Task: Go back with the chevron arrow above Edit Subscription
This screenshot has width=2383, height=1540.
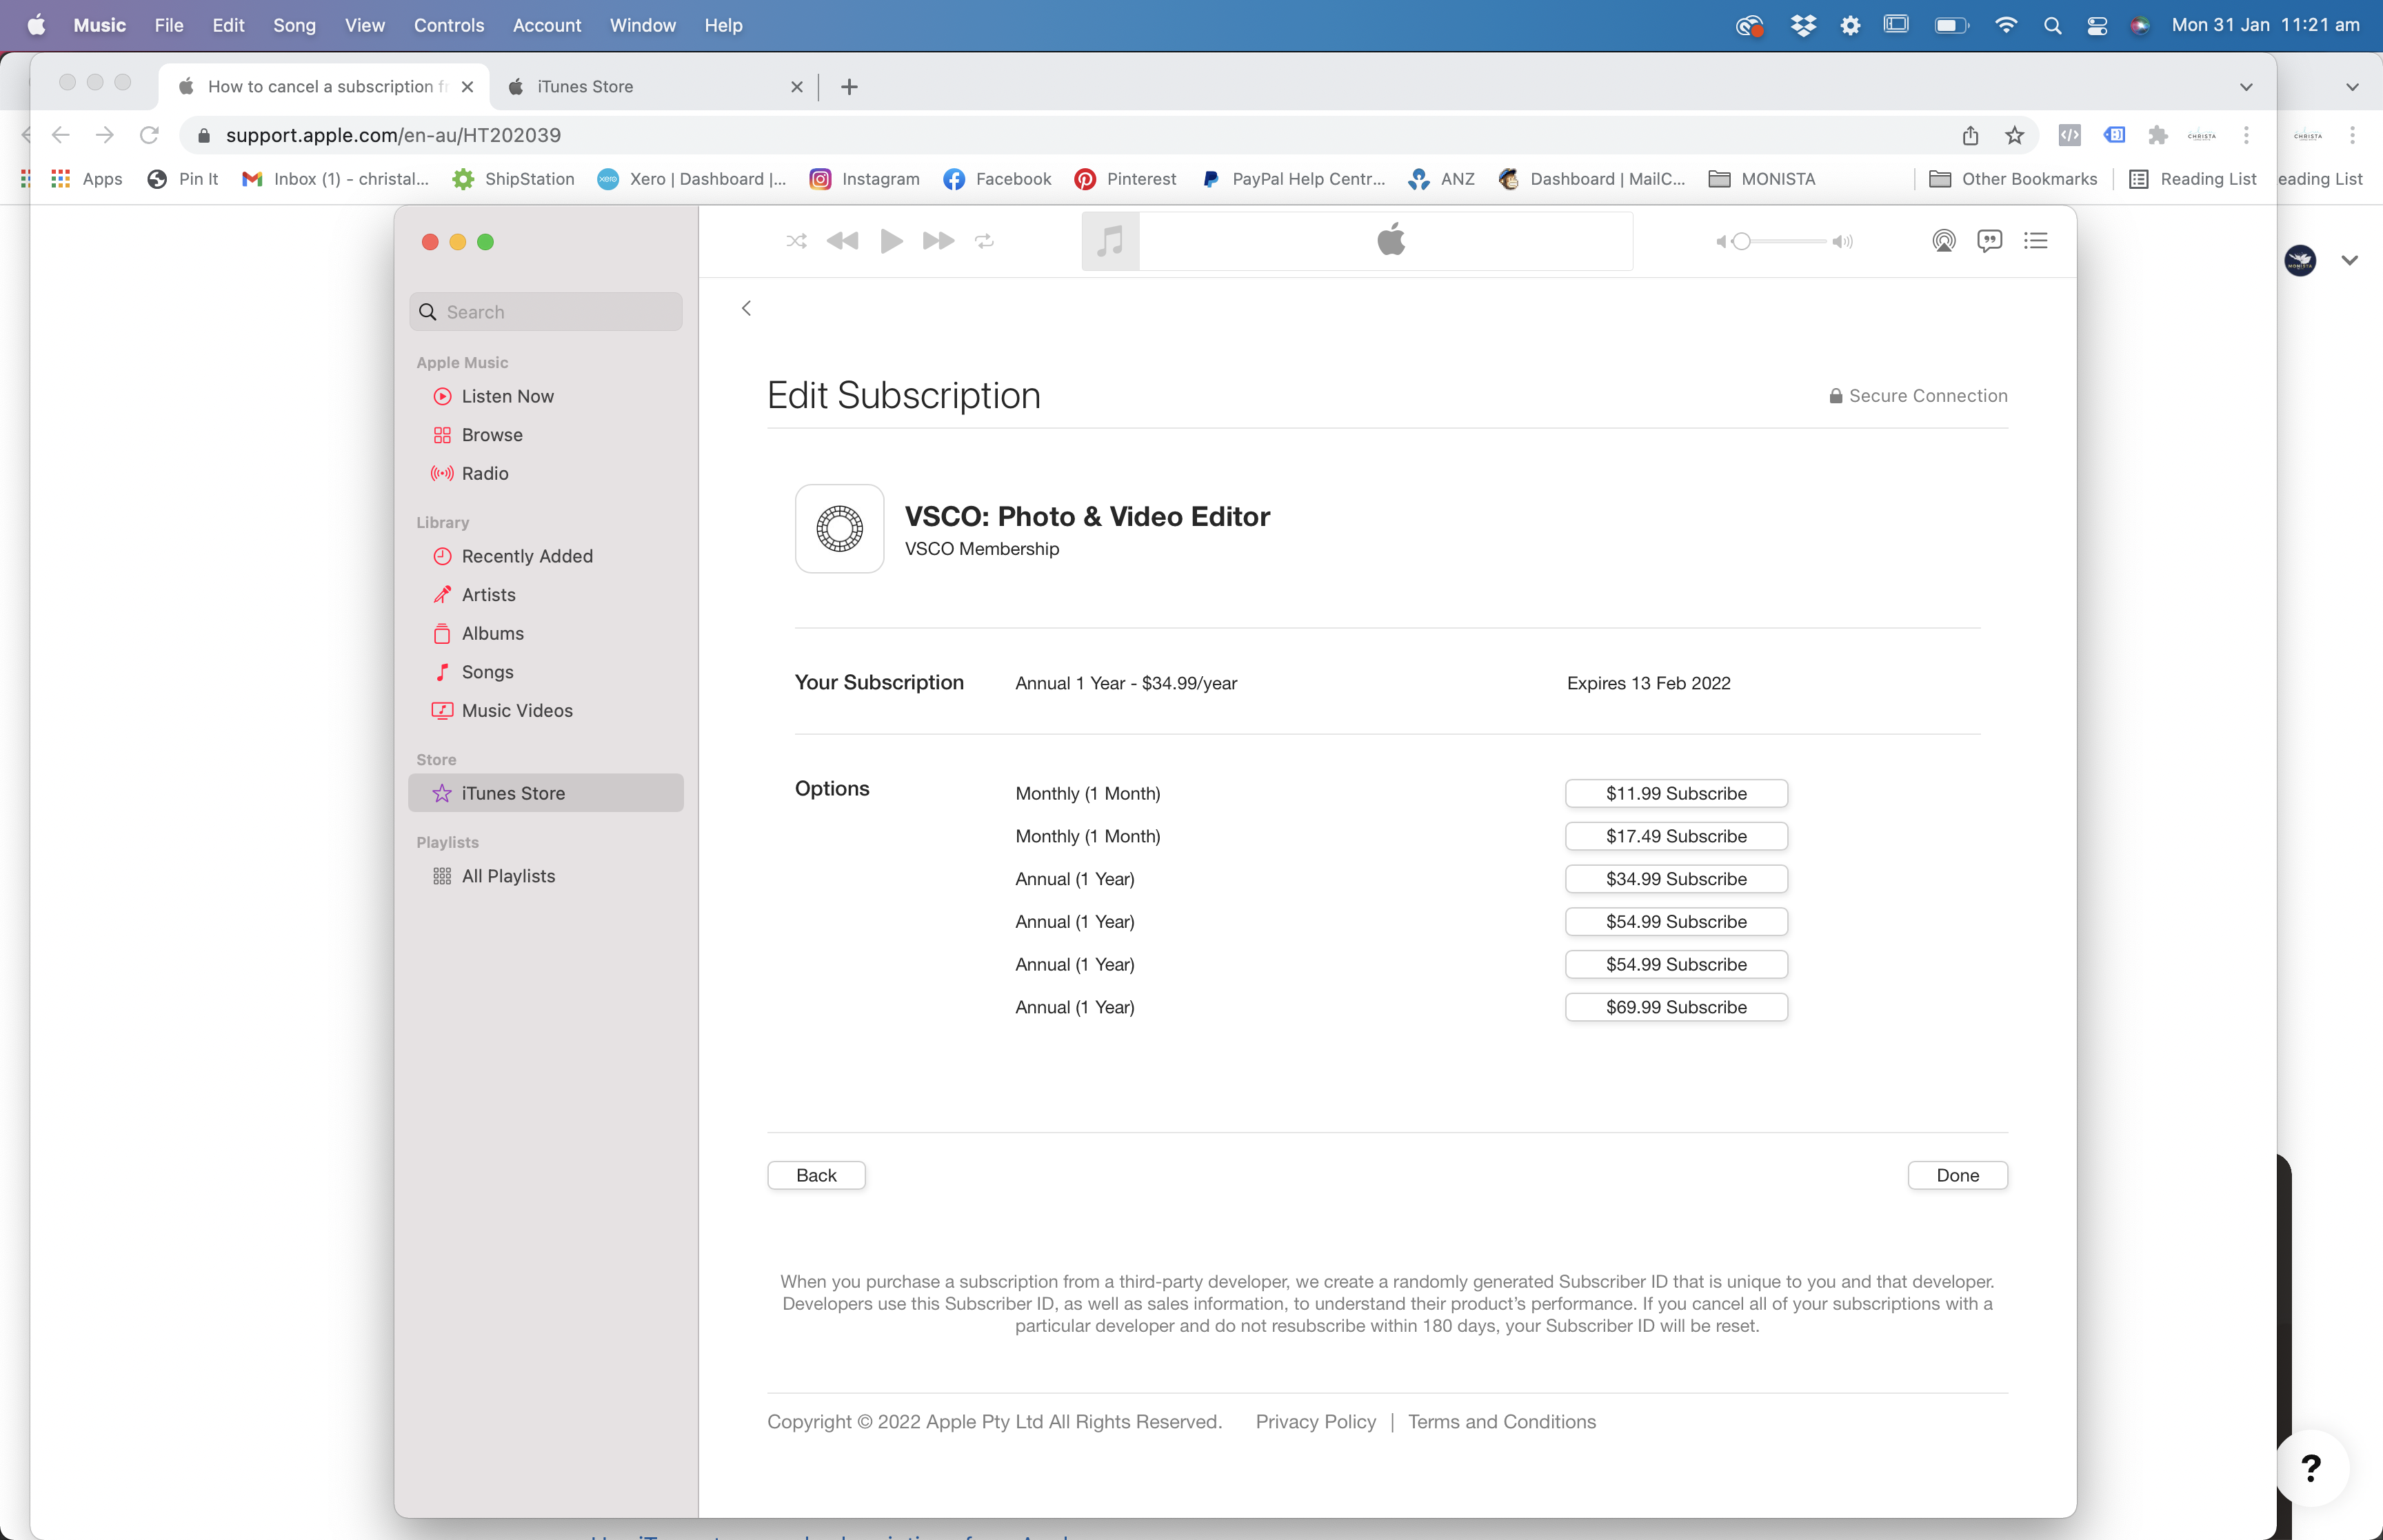Action: pyautogui.click(x=746, y=308)
